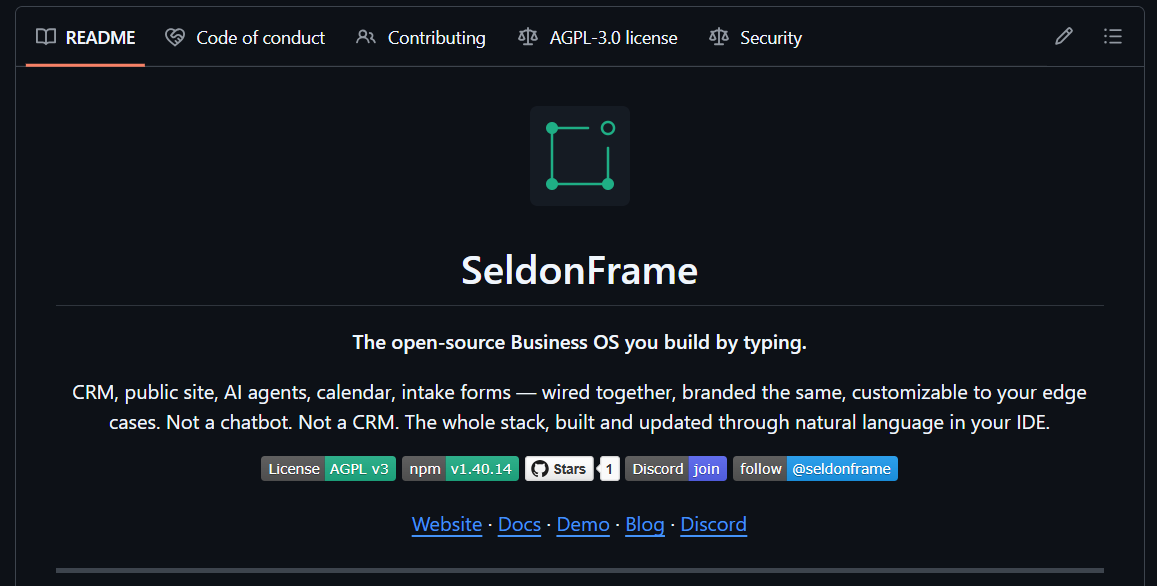Open the README tab
The image size is (1157, 586).
pyautogui.click(x=86, y=38)
